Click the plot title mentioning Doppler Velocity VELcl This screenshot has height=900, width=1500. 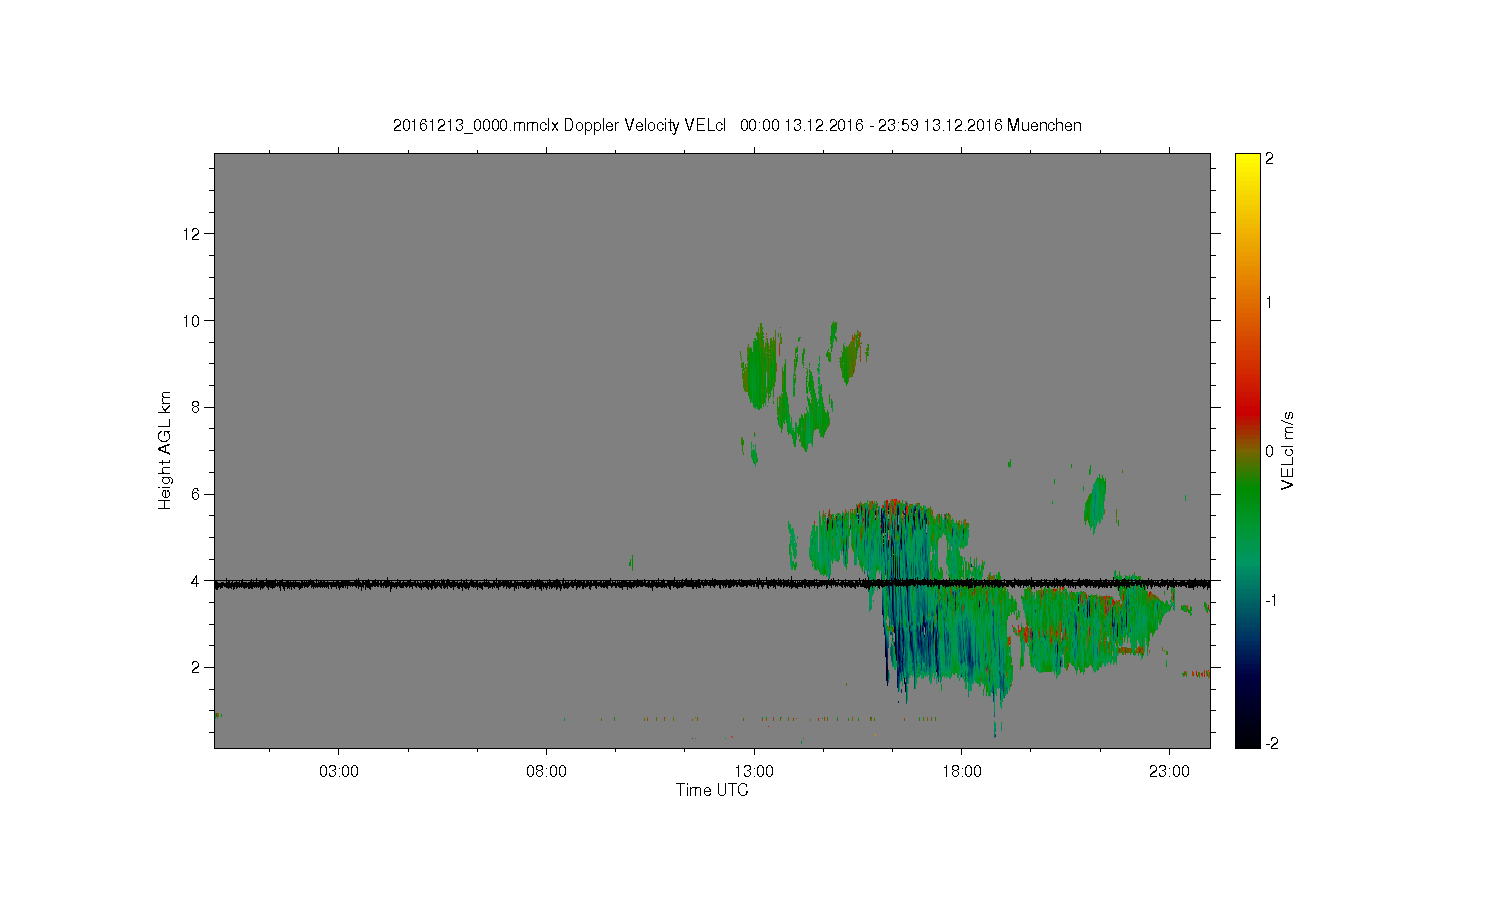pos(737,125)
